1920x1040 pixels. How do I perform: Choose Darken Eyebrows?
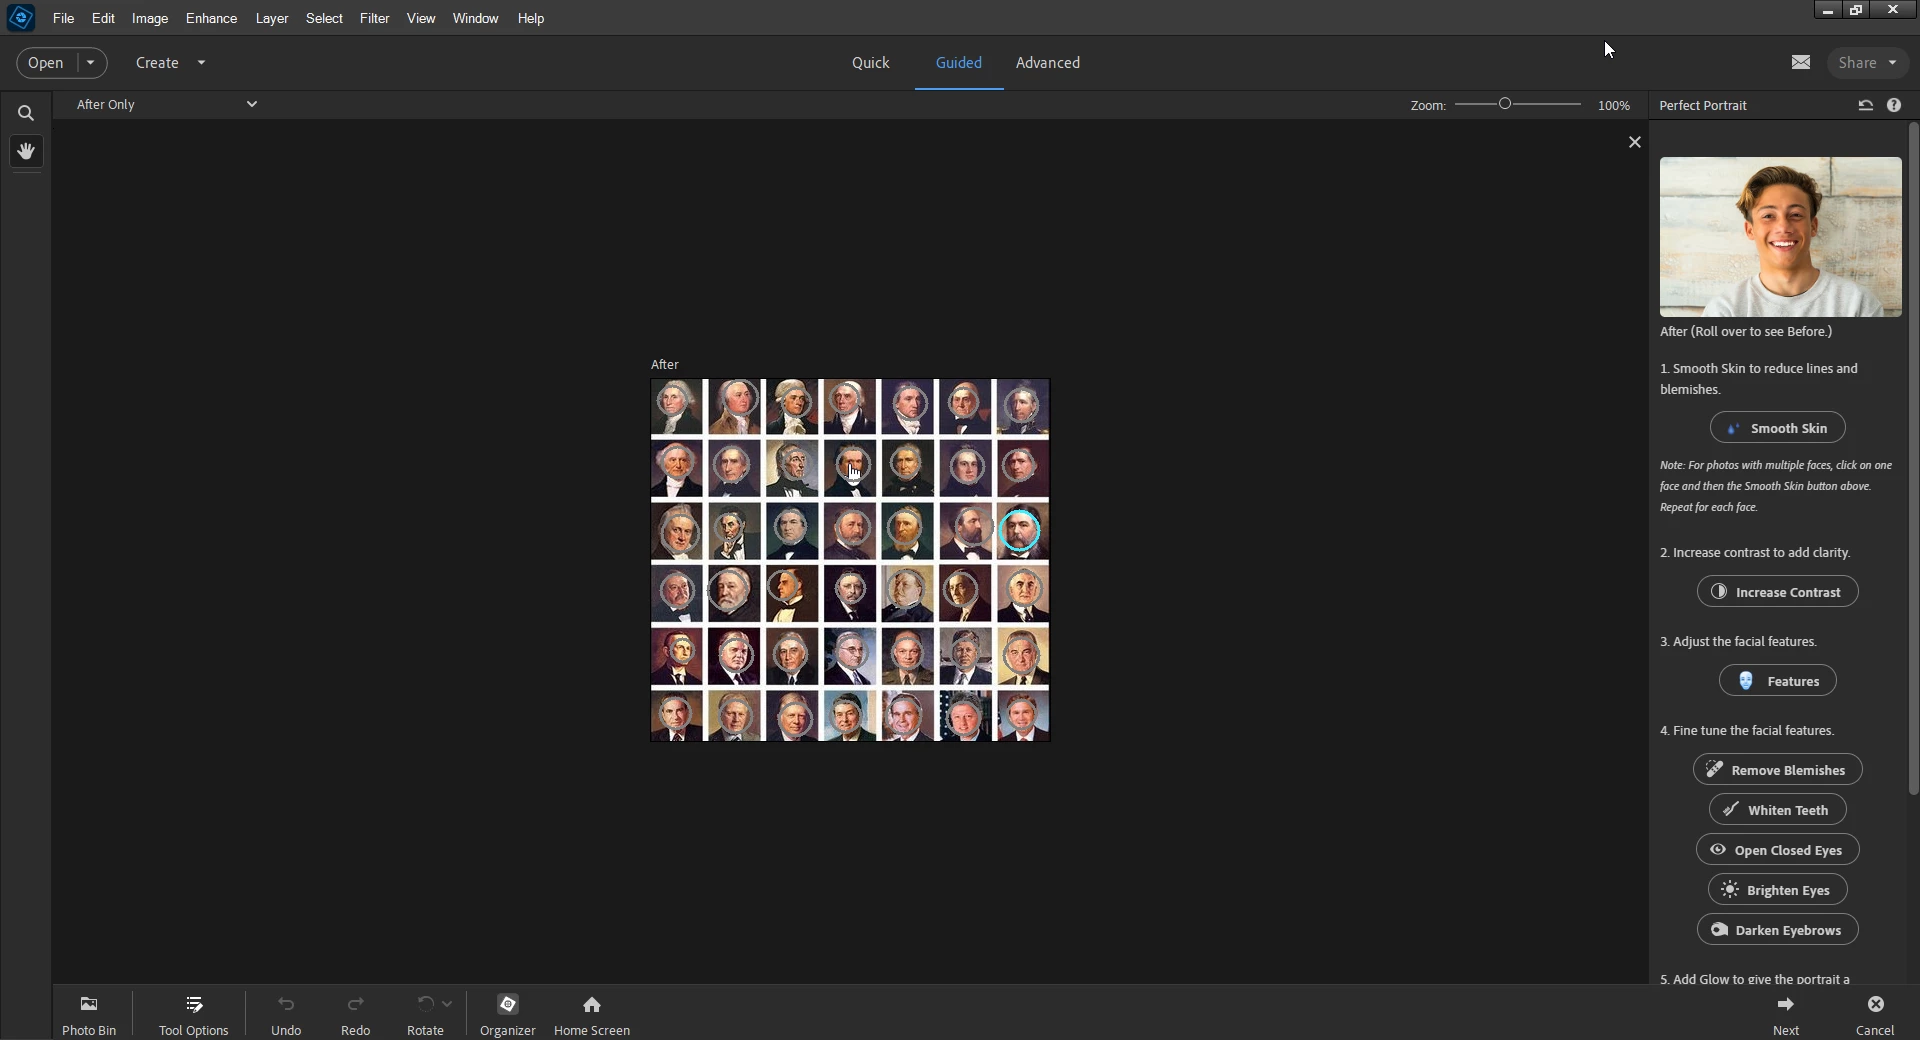pyautogui.click(x=1778, y=930)
